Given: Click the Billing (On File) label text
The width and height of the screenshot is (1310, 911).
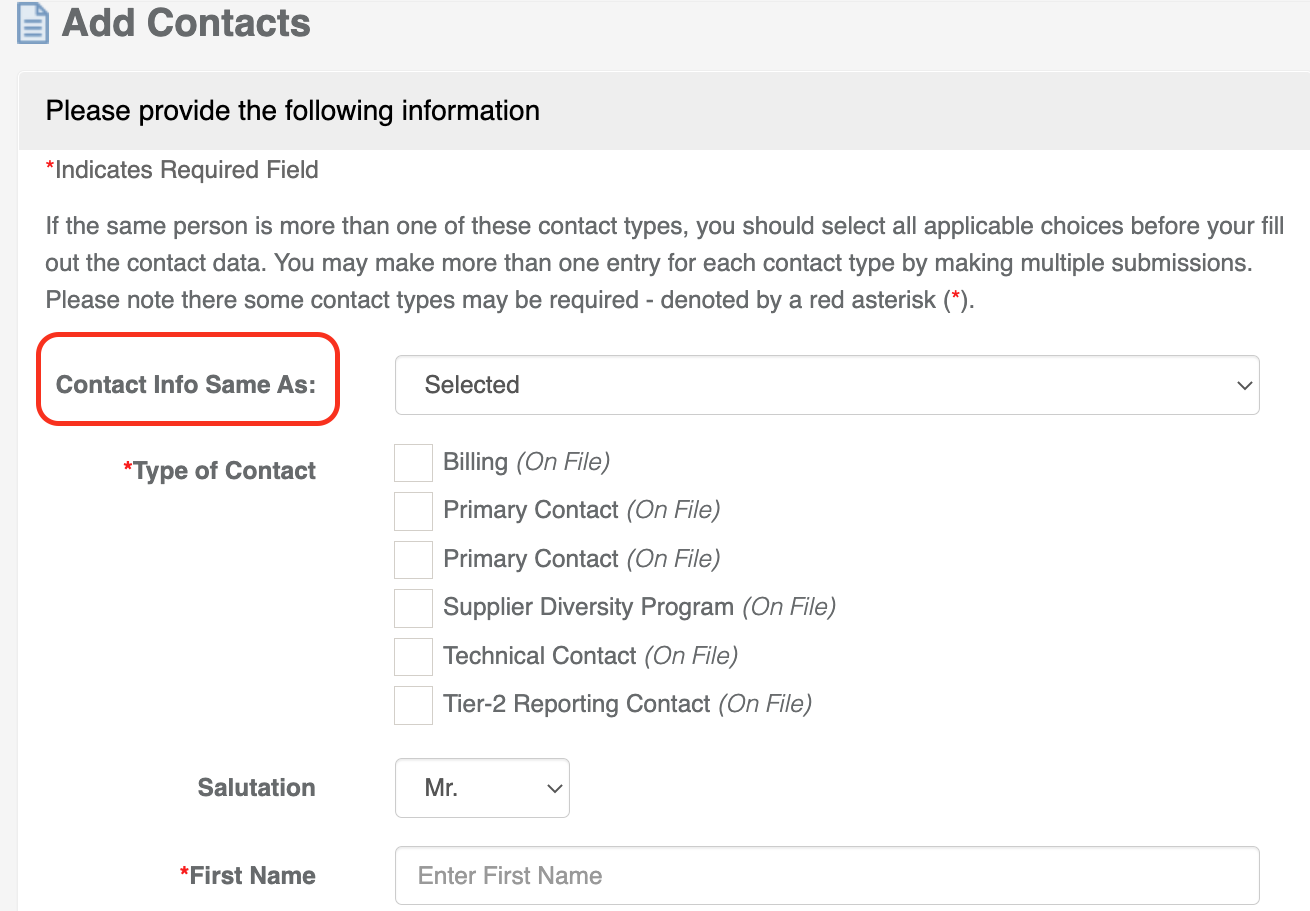Looking at the screenshot, I should point(526,462).
